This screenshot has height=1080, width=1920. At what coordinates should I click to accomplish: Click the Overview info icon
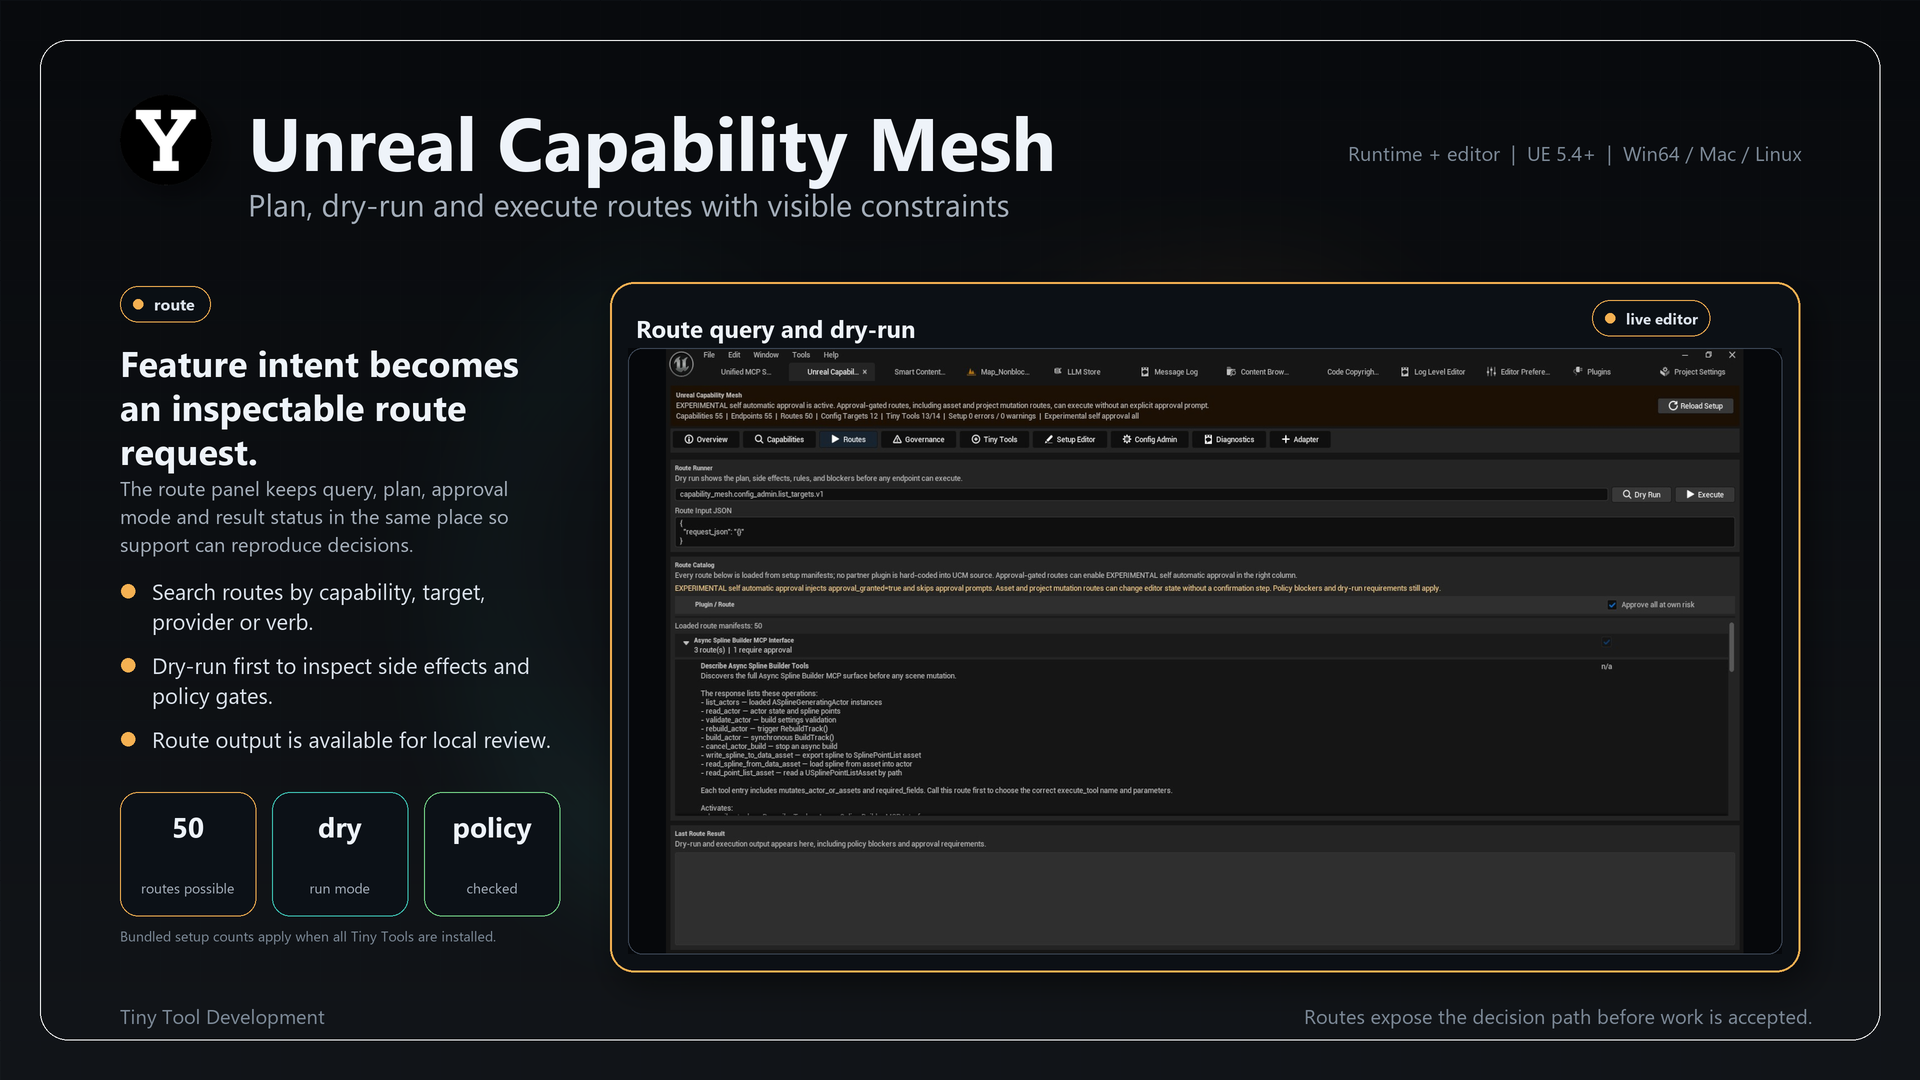click(x=689, y=440)
